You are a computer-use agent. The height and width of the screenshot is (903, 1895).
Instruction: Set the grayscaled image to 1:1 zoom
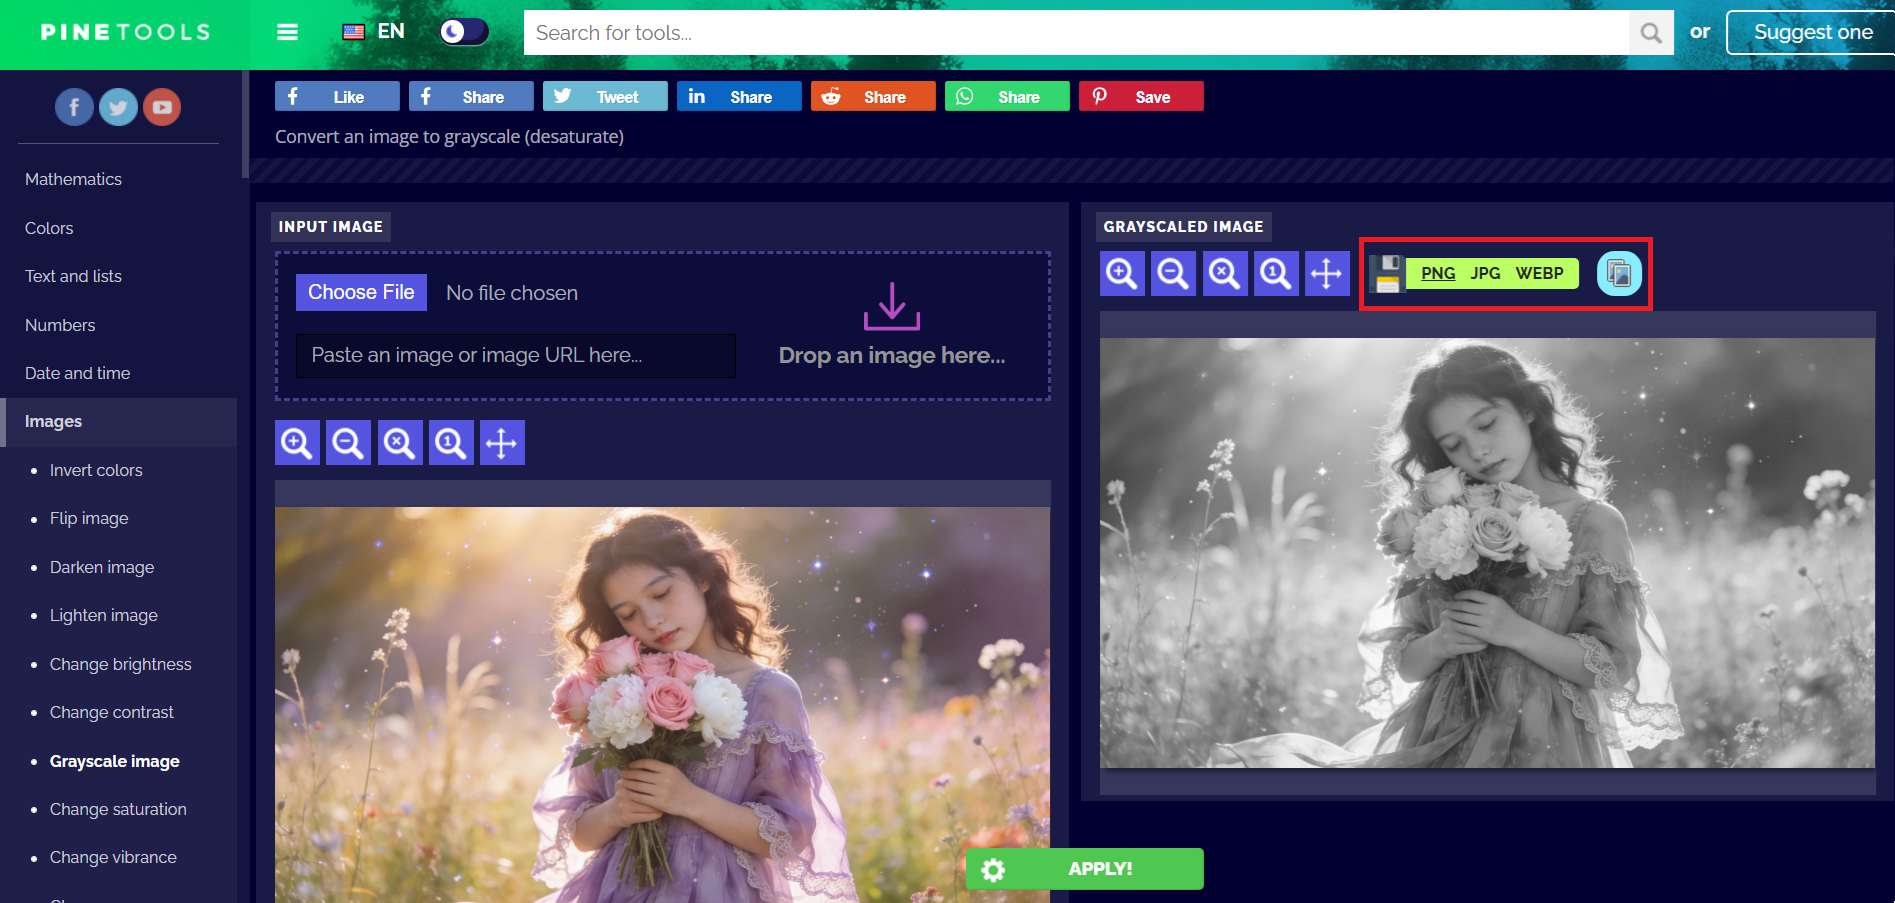[1276, 273]
